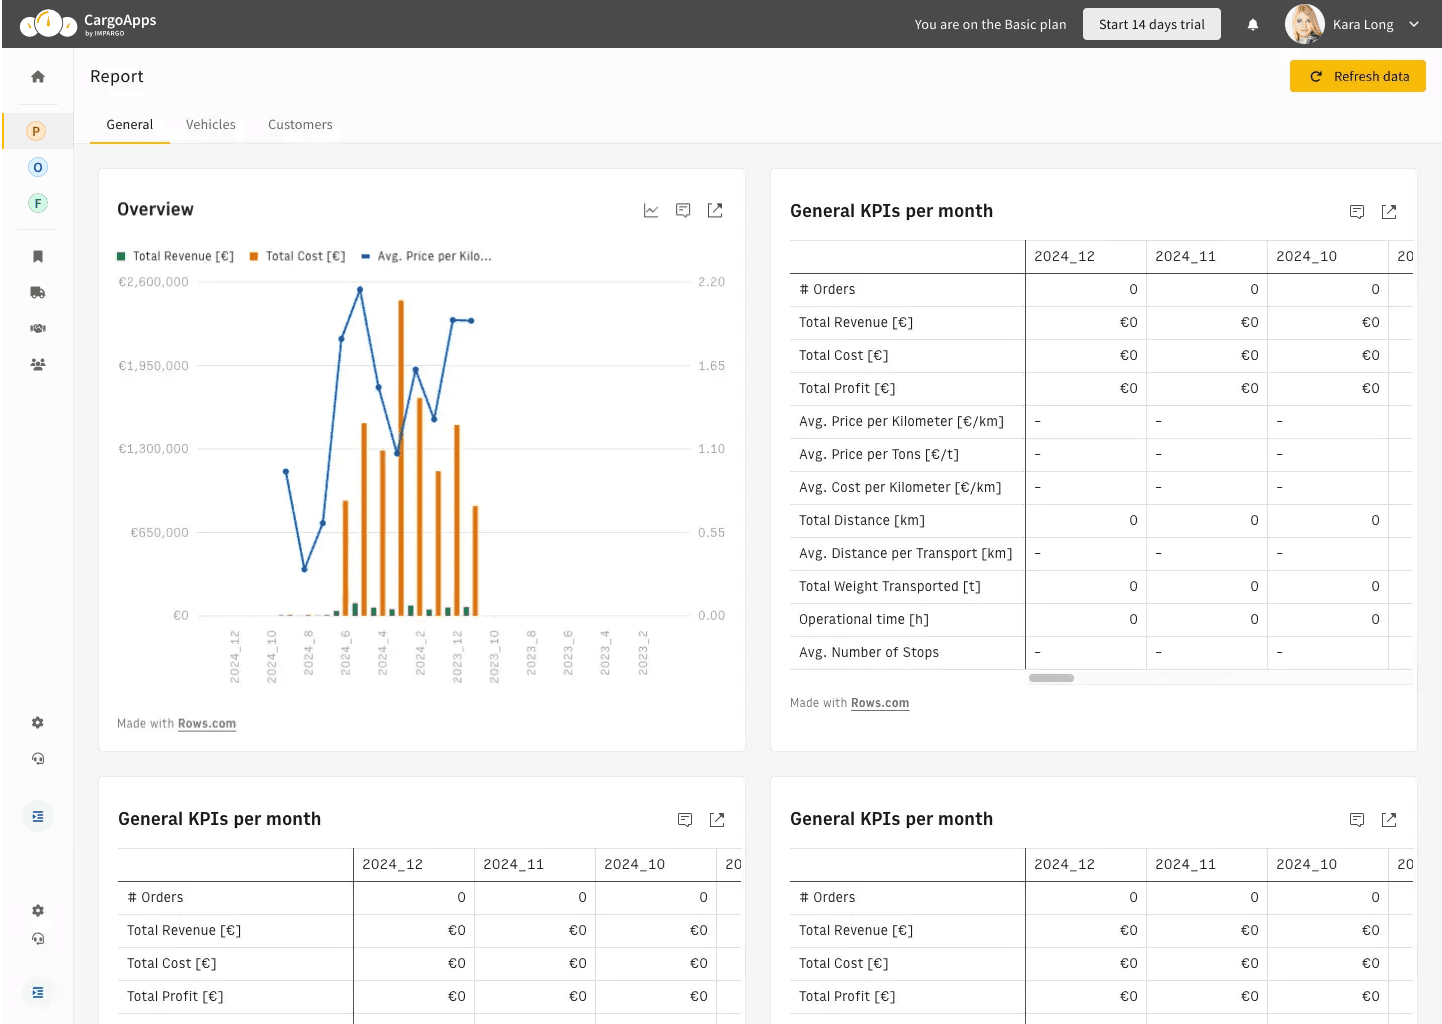This screenshot has width=1442, height=1024.
Task: Click the Report page title
Action: 117,77
